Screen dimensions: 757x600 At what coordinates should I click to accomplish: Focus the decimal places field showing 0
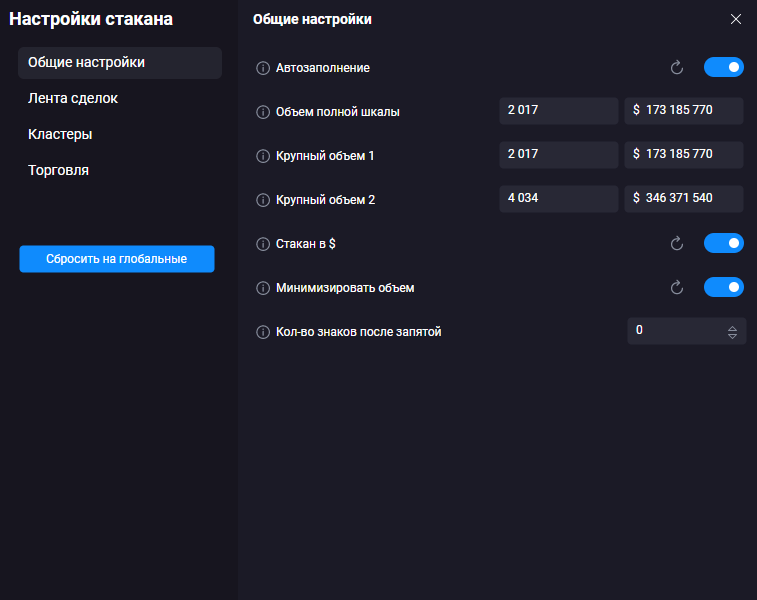pos(687,331)
